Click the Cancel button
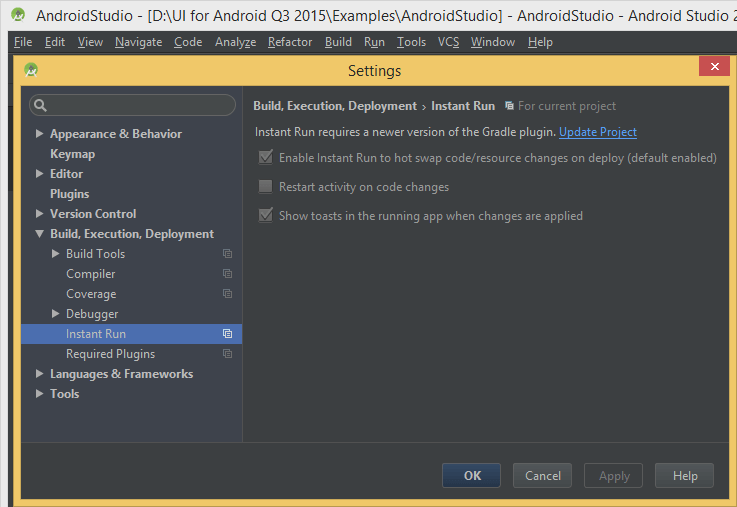This screenshot has width=737, height=507. pyautogui.click(x=542, y=476)
